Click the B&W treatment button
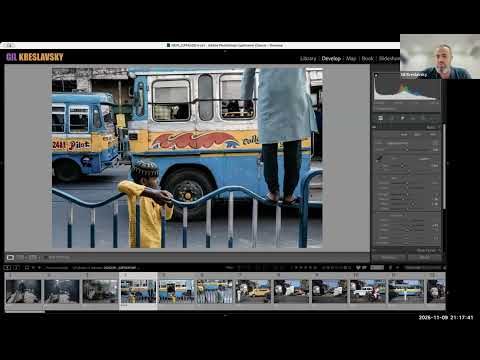 point(417,134)
